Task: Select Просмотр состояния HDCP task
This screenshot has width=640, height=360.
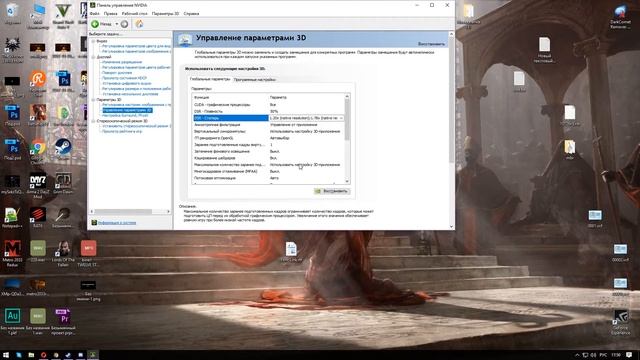Action: coord(124,78)
